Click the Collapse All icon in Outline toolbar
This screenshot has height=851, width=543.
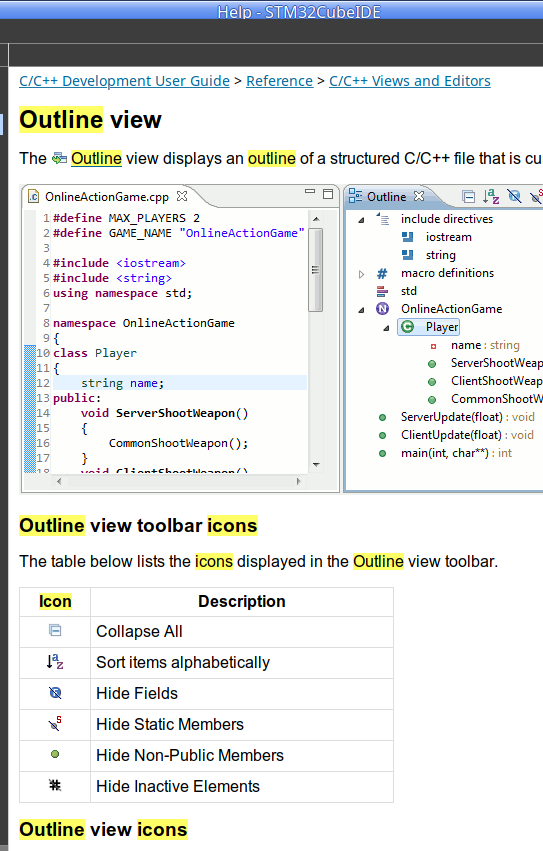(x=468, y=196)
